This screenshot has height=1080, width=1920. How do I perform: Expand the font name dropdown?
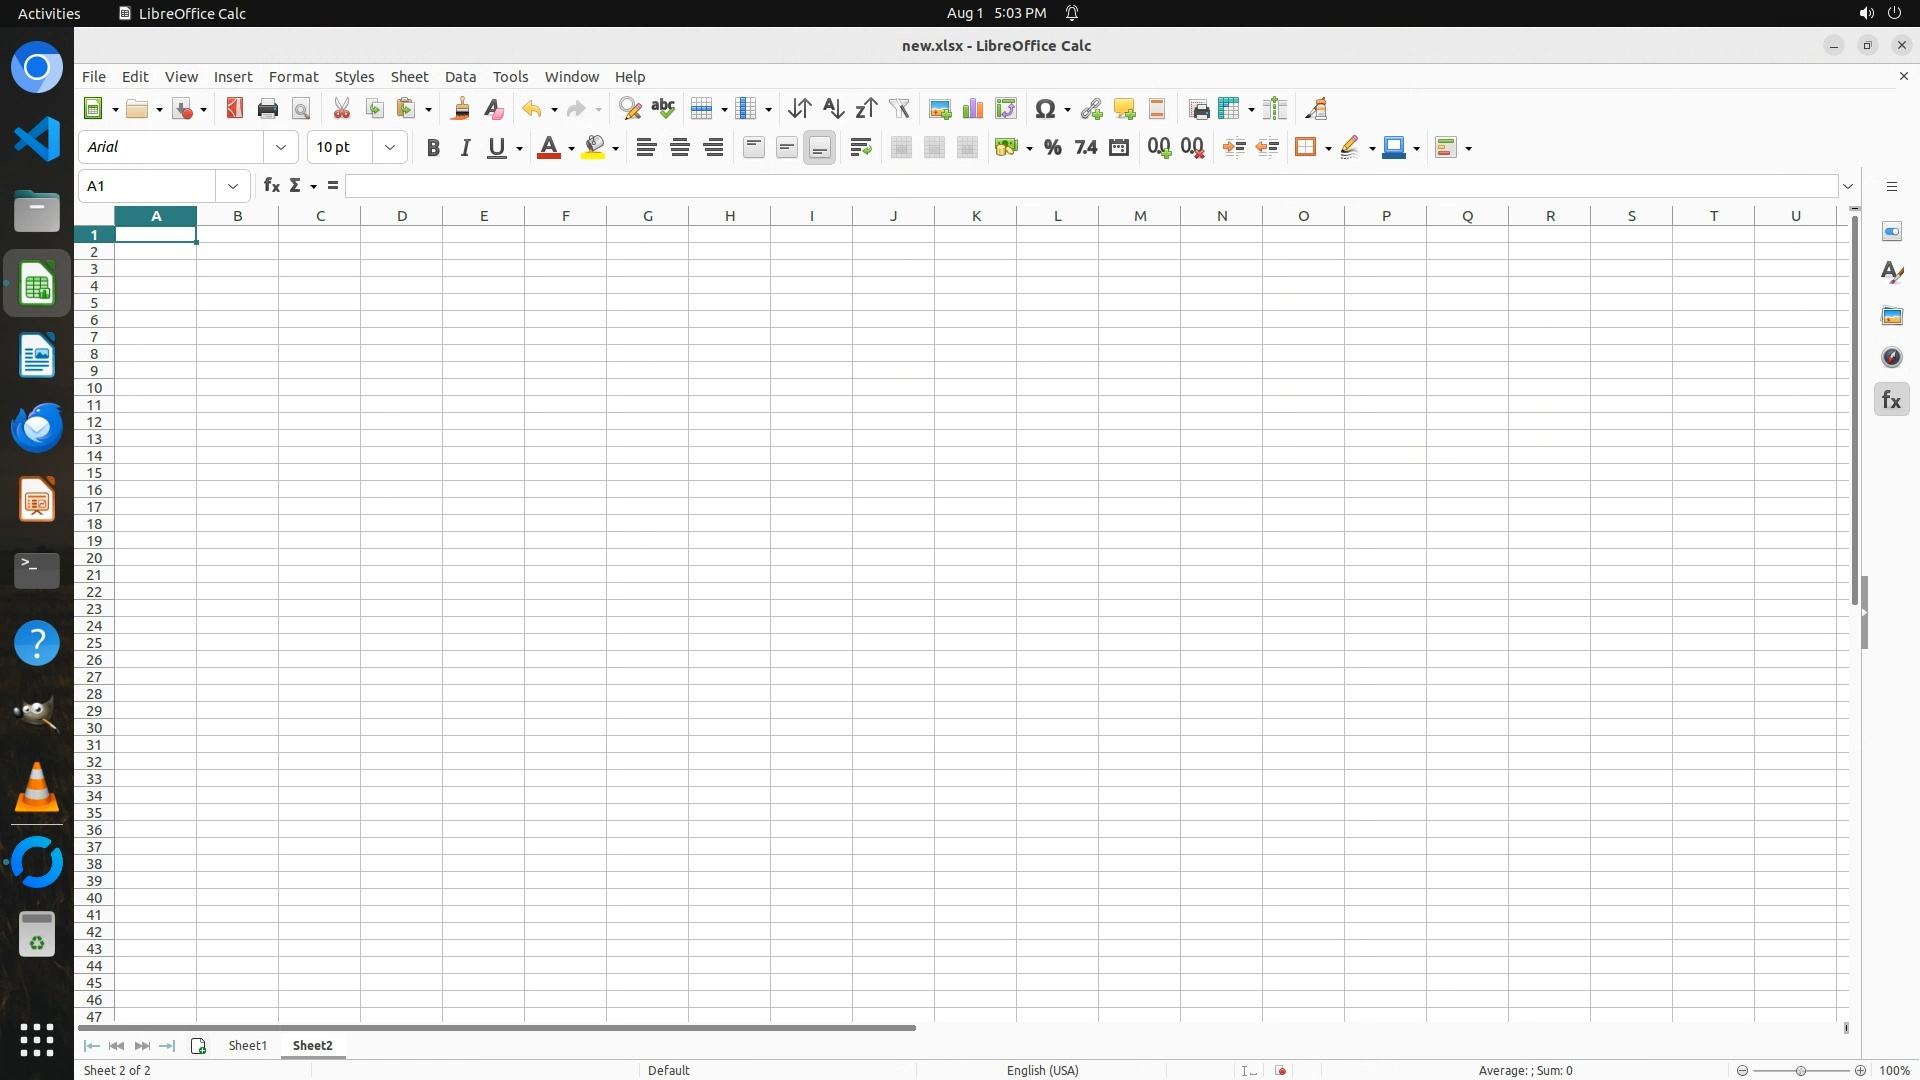[281, 148]
